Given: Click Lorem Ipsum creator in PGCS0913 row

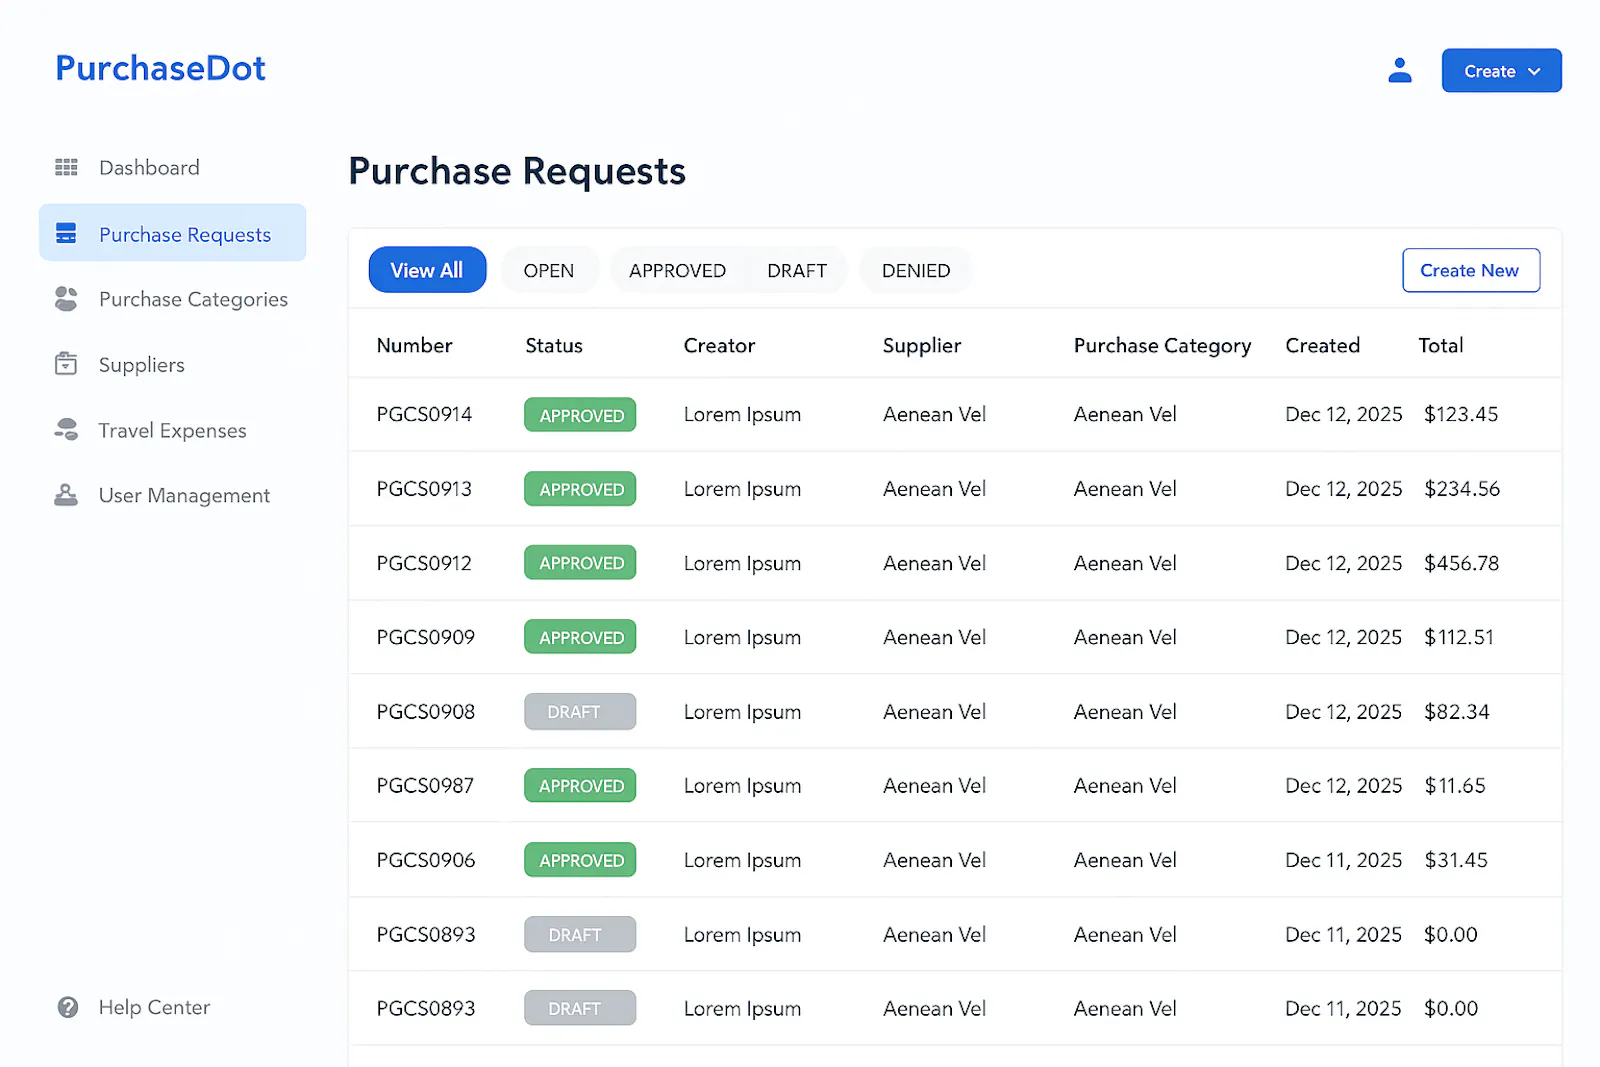Looking at the screenshot, I should coord(742,489).
